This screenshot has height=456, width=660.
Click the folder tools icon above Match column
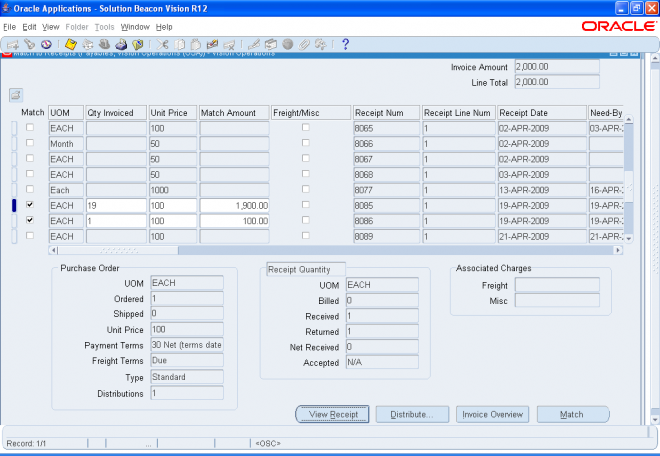click(16, 95)
